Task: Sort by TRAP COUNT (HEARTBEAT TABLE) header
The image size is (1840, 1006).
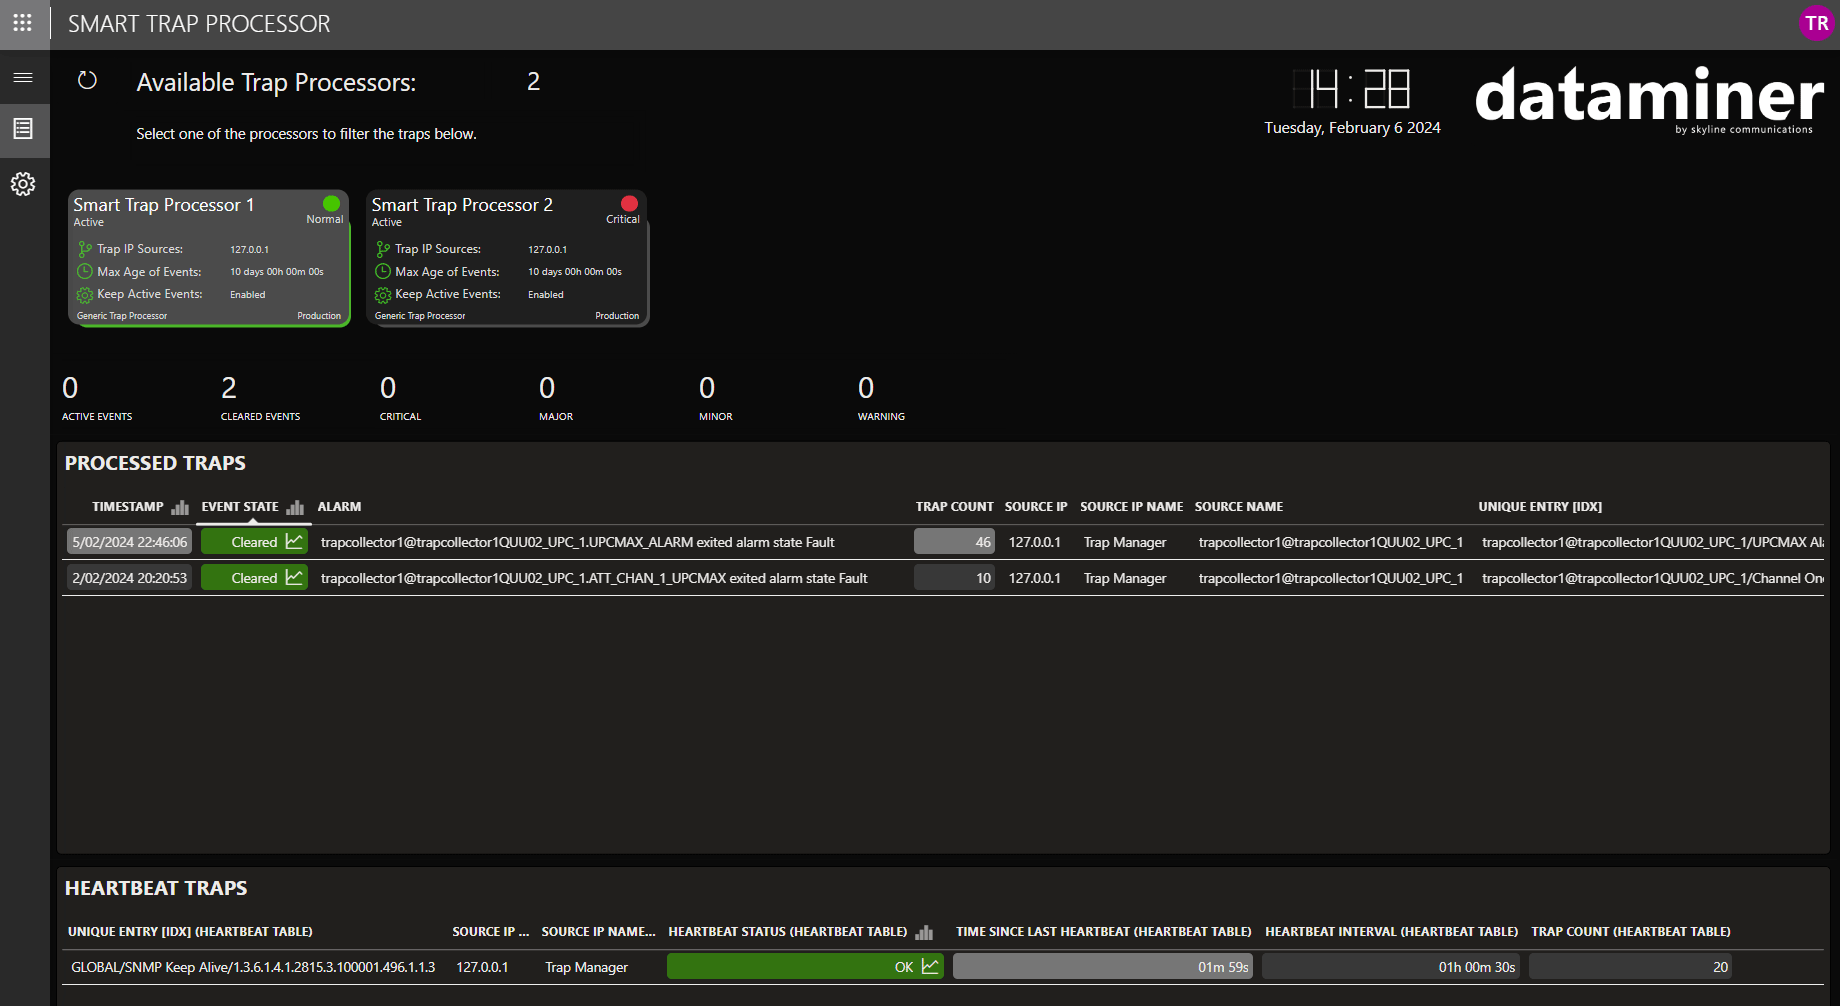Action: click(x=1631, y=932)
